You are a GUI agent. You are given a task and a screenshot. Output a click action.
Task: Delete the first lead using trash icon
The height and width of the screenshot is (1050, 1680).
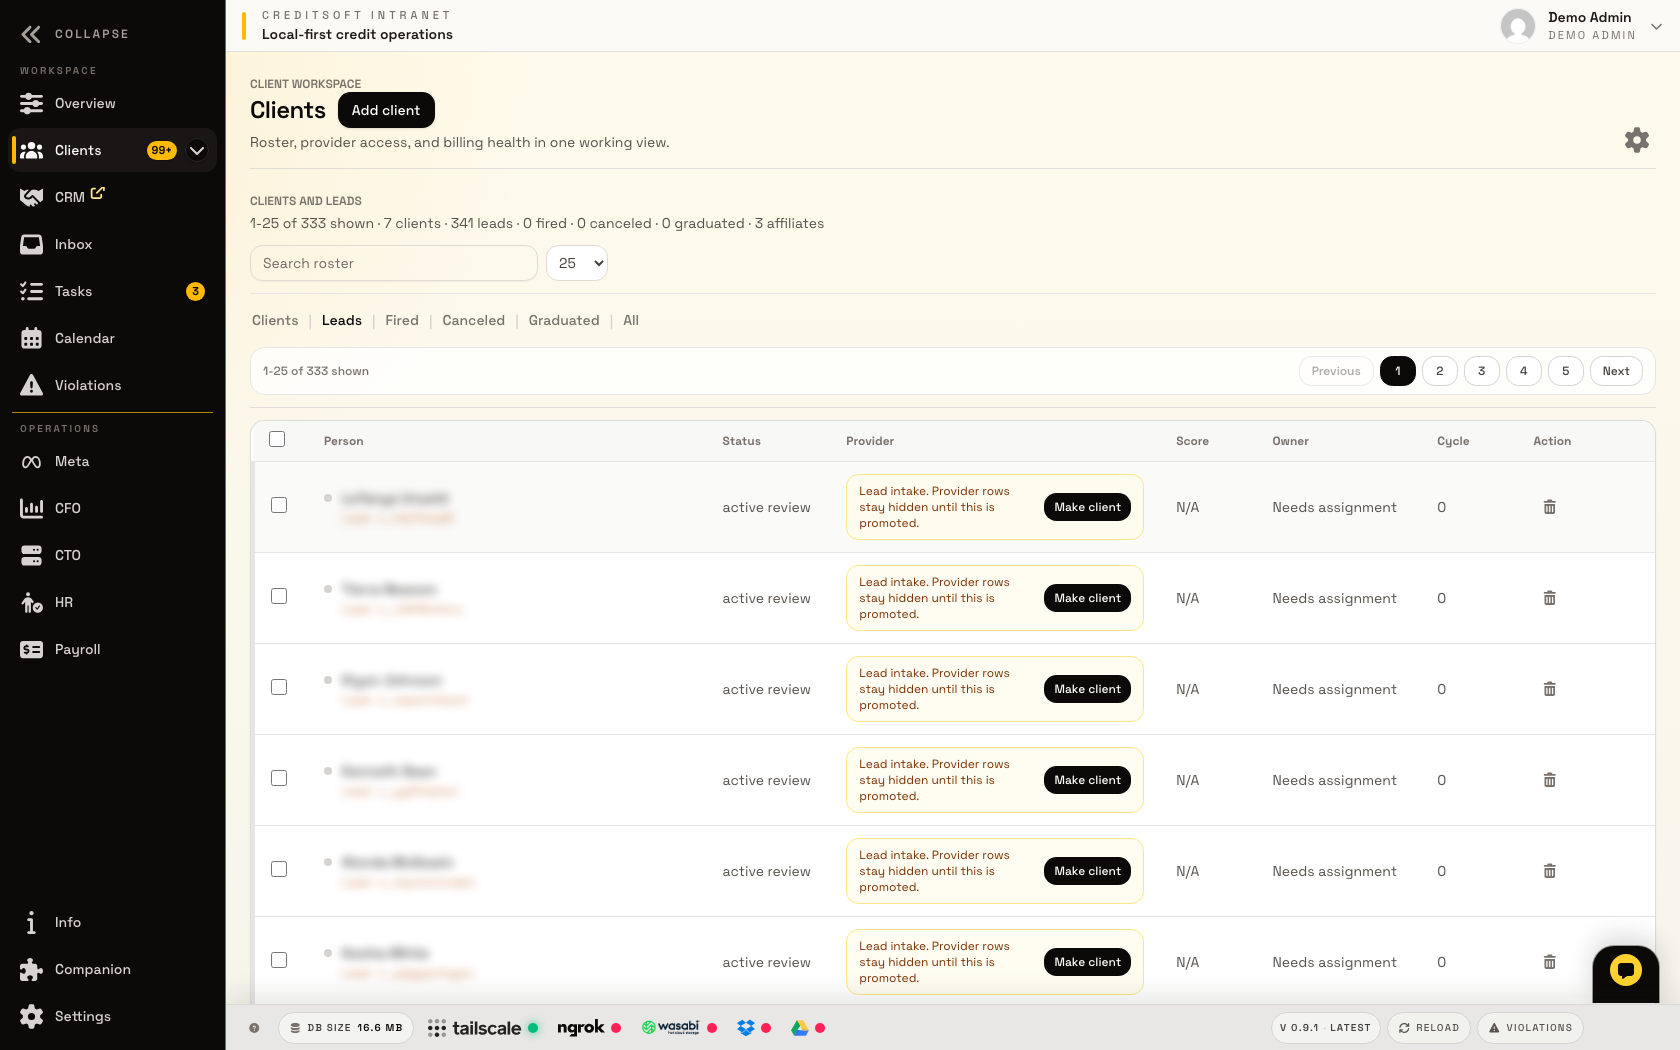[1549, 507]
